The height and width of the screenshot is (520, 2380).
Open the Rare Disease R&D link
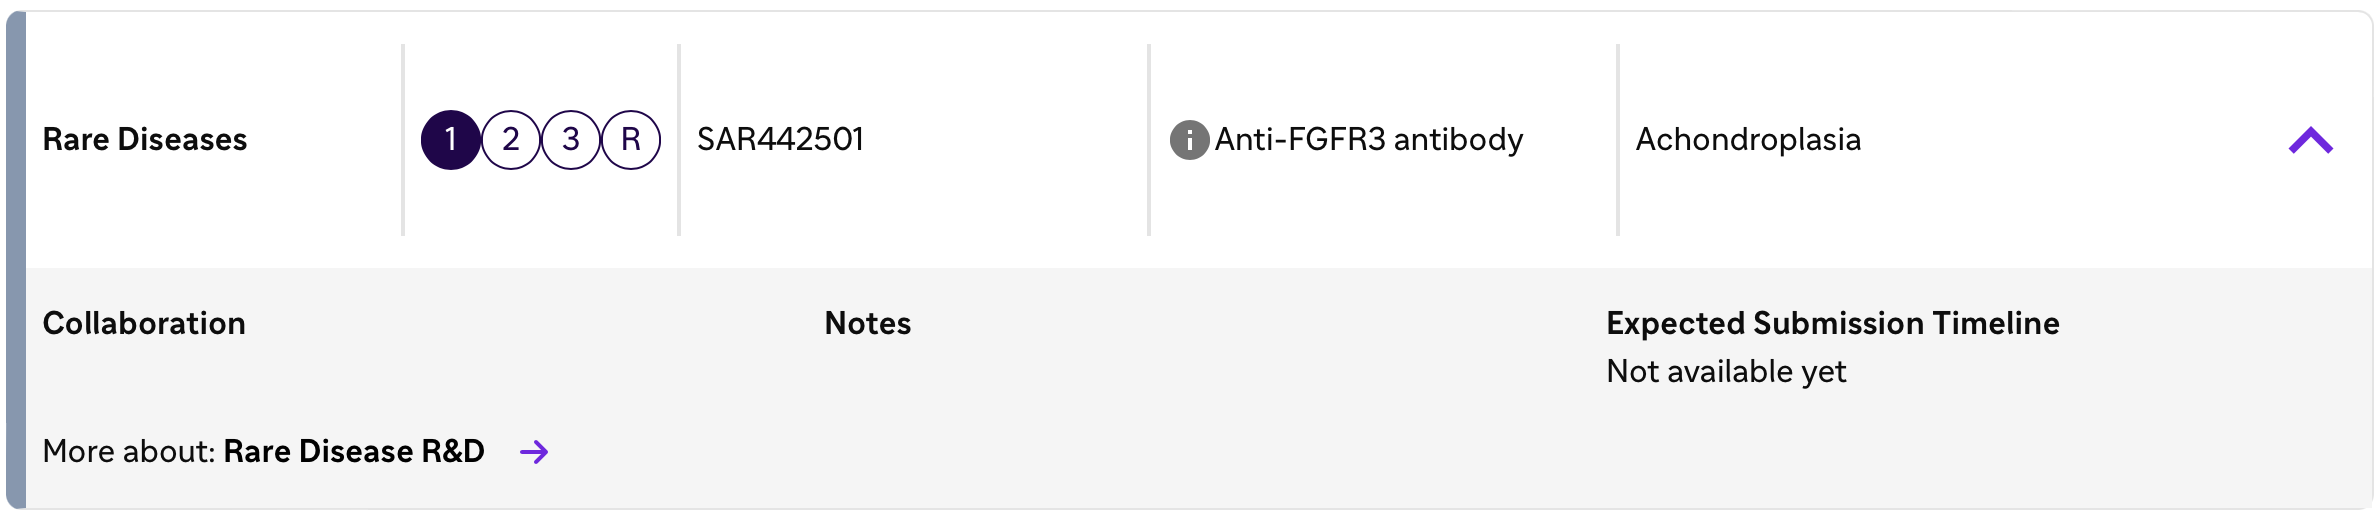(354, 452)
